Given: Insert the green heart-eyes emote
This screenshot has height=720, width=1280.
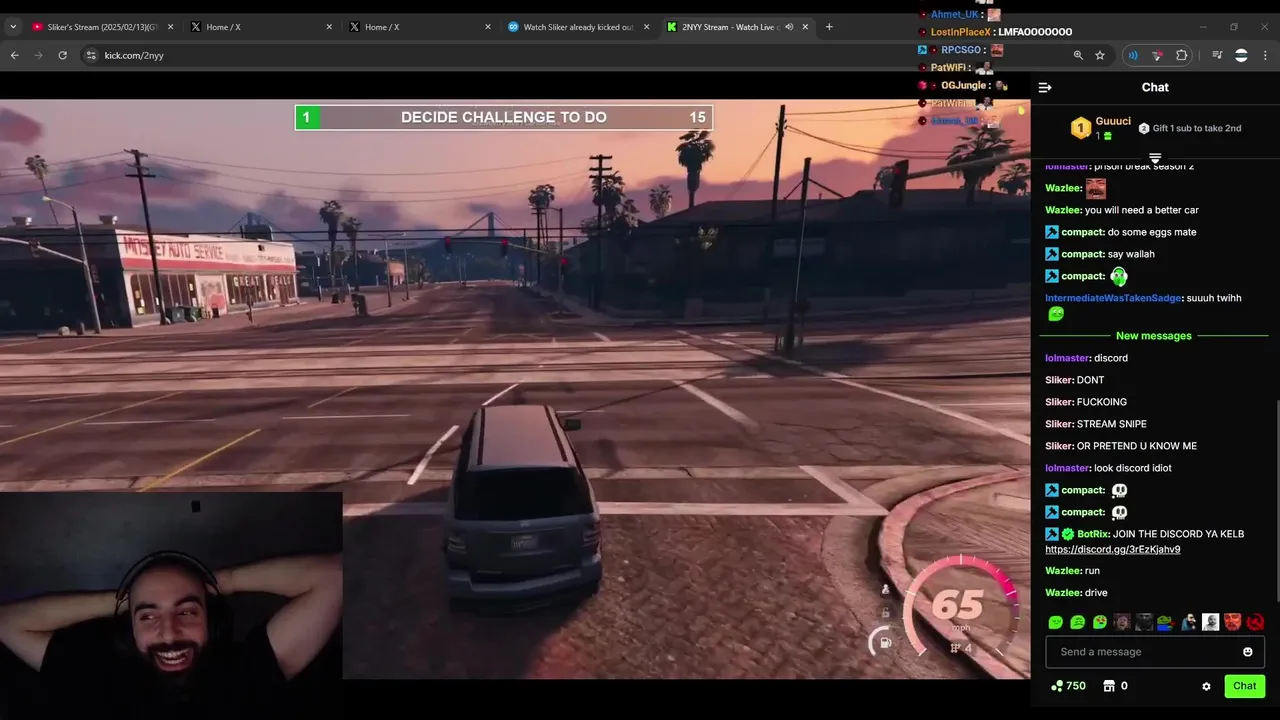Looking at the screenshot, I should (x=1099, y=622).
